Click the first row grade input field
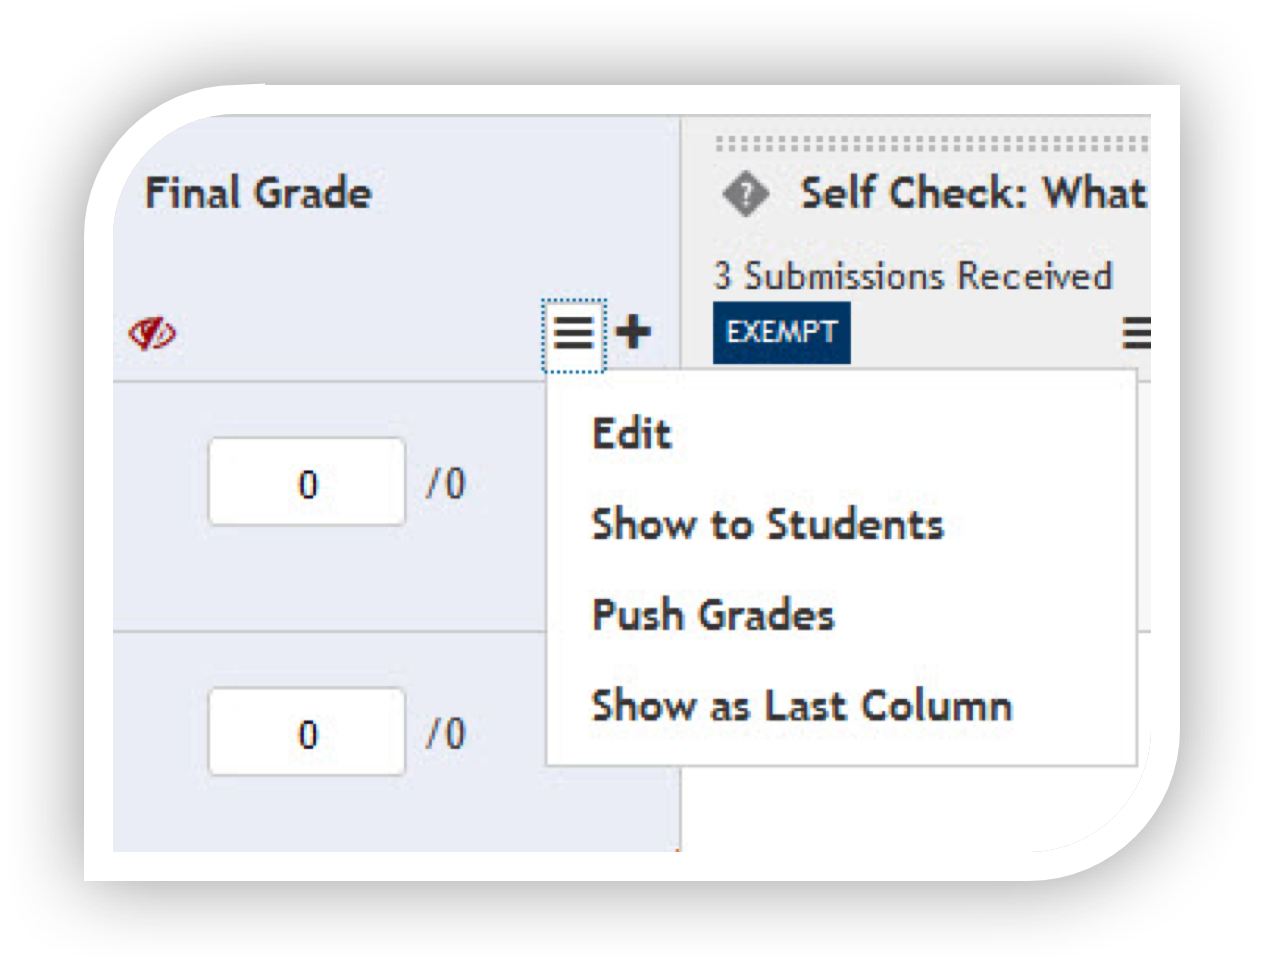1264x965 pixels. coord(306,483)
